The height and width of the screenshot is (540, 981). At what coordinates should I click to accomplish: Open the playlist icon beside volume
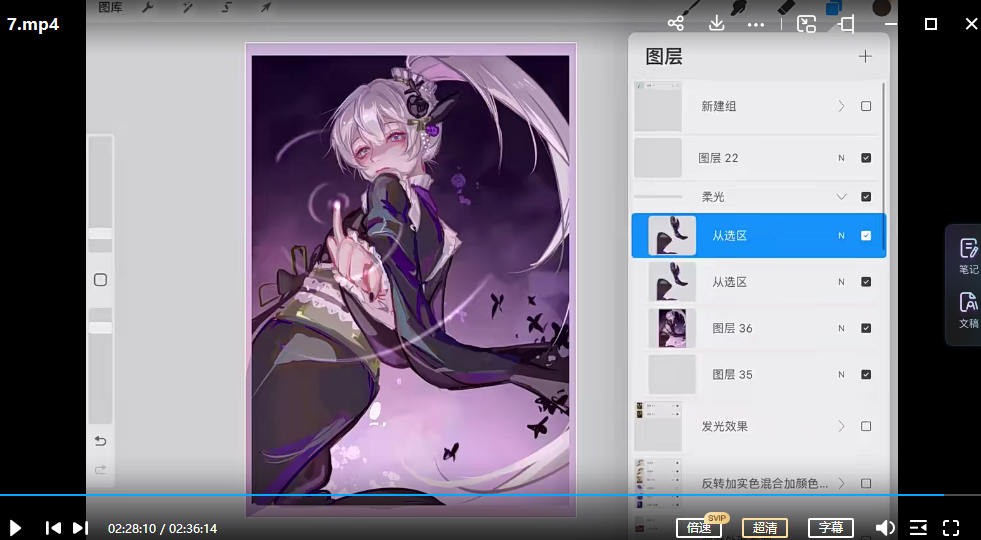point(918,528)
